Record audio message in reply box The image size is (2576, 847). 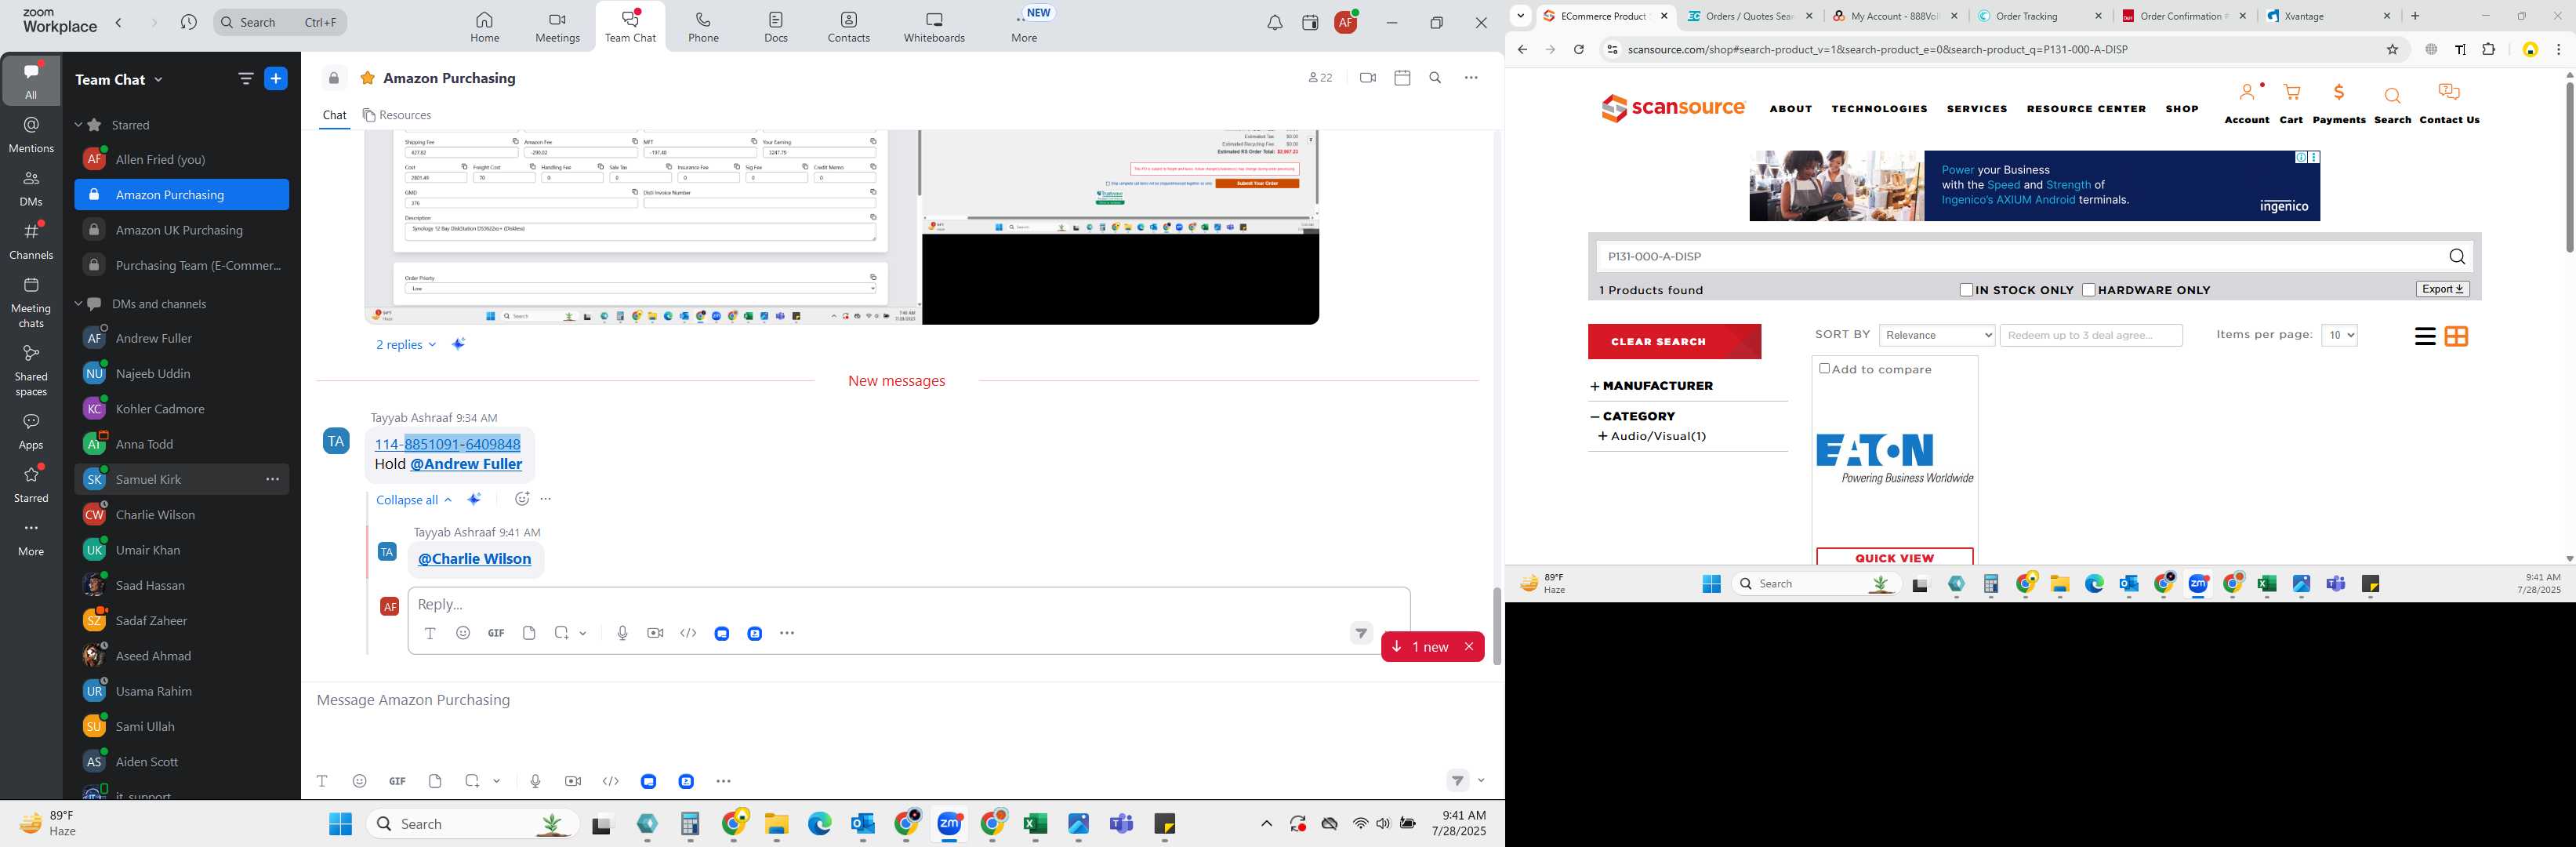coord(622,633)
